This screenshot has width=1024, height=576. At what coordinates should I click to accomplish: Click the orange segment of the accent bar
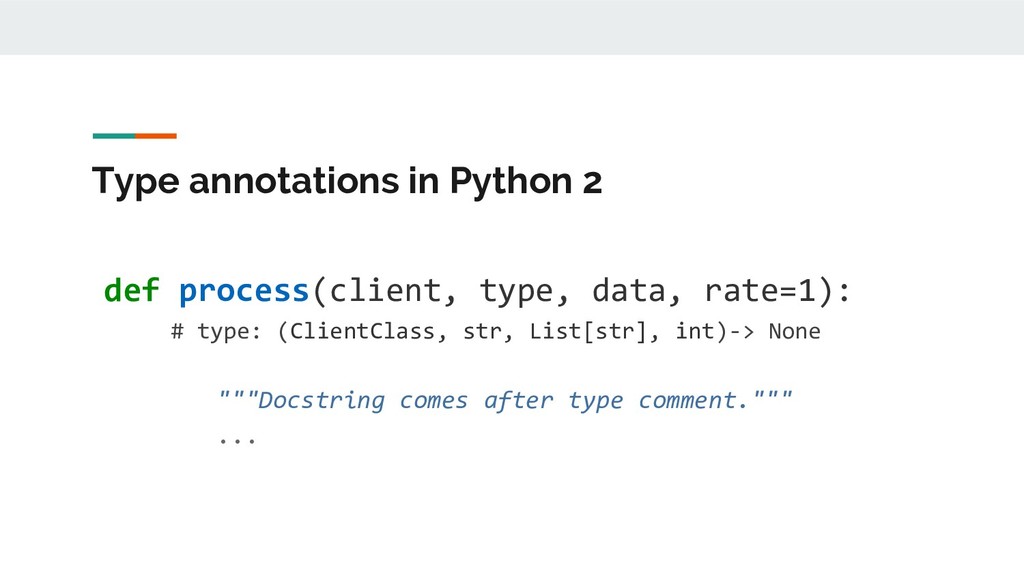(x=156, y=135)
